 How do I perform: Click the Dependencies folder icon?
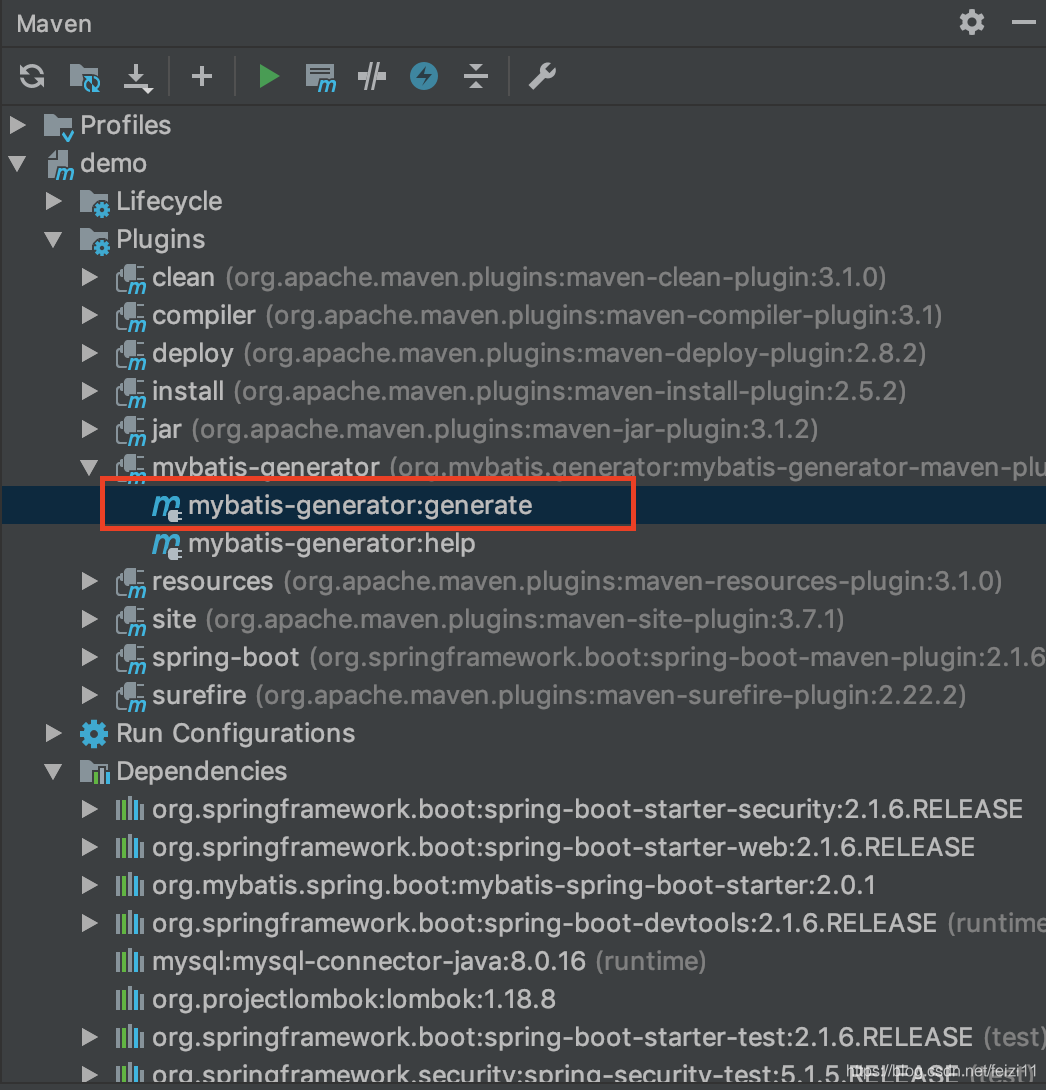[95, 772]
